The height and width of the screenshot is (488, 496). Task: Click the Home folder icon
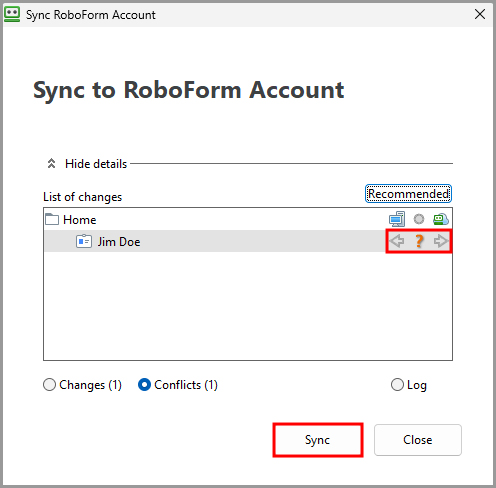(x=52, y=219)
